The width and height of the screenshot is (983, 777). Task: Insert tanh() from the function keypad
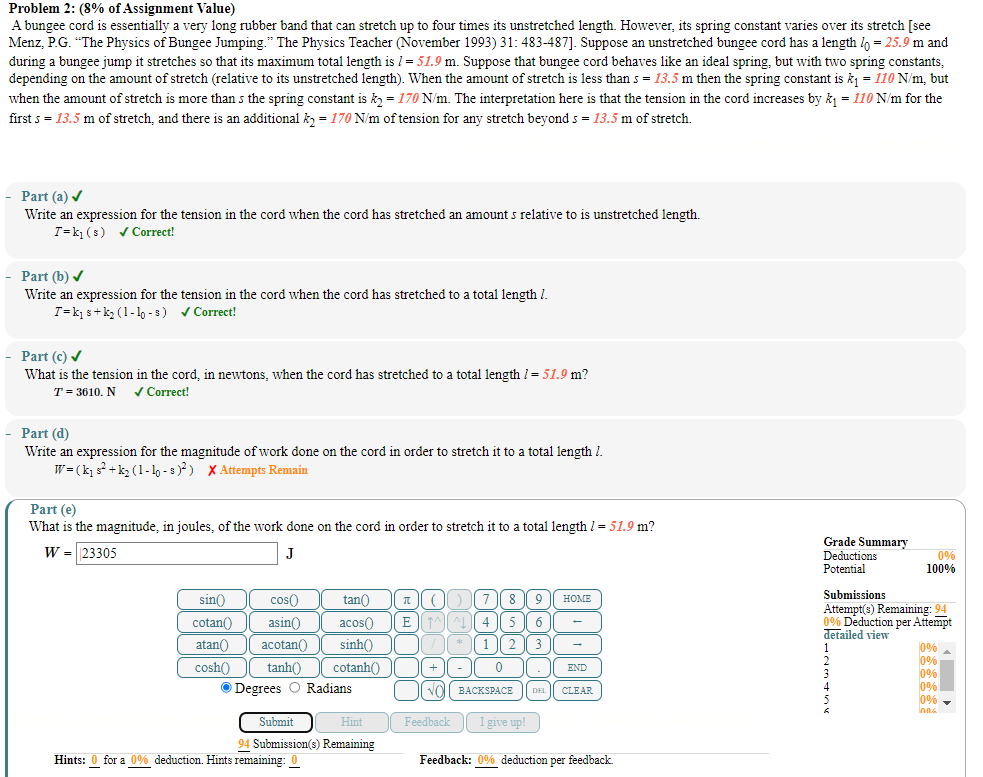click(284, 667)
